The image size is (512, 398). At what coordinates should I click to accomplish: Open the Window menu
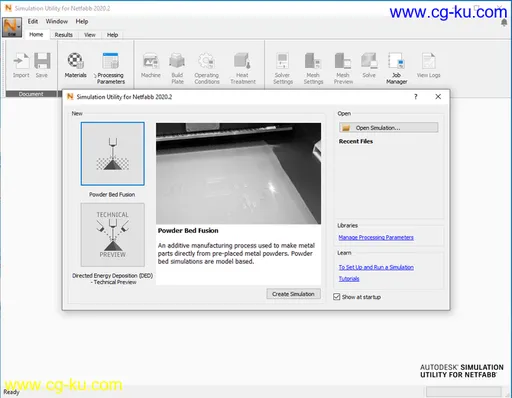(x=57, y=21)
